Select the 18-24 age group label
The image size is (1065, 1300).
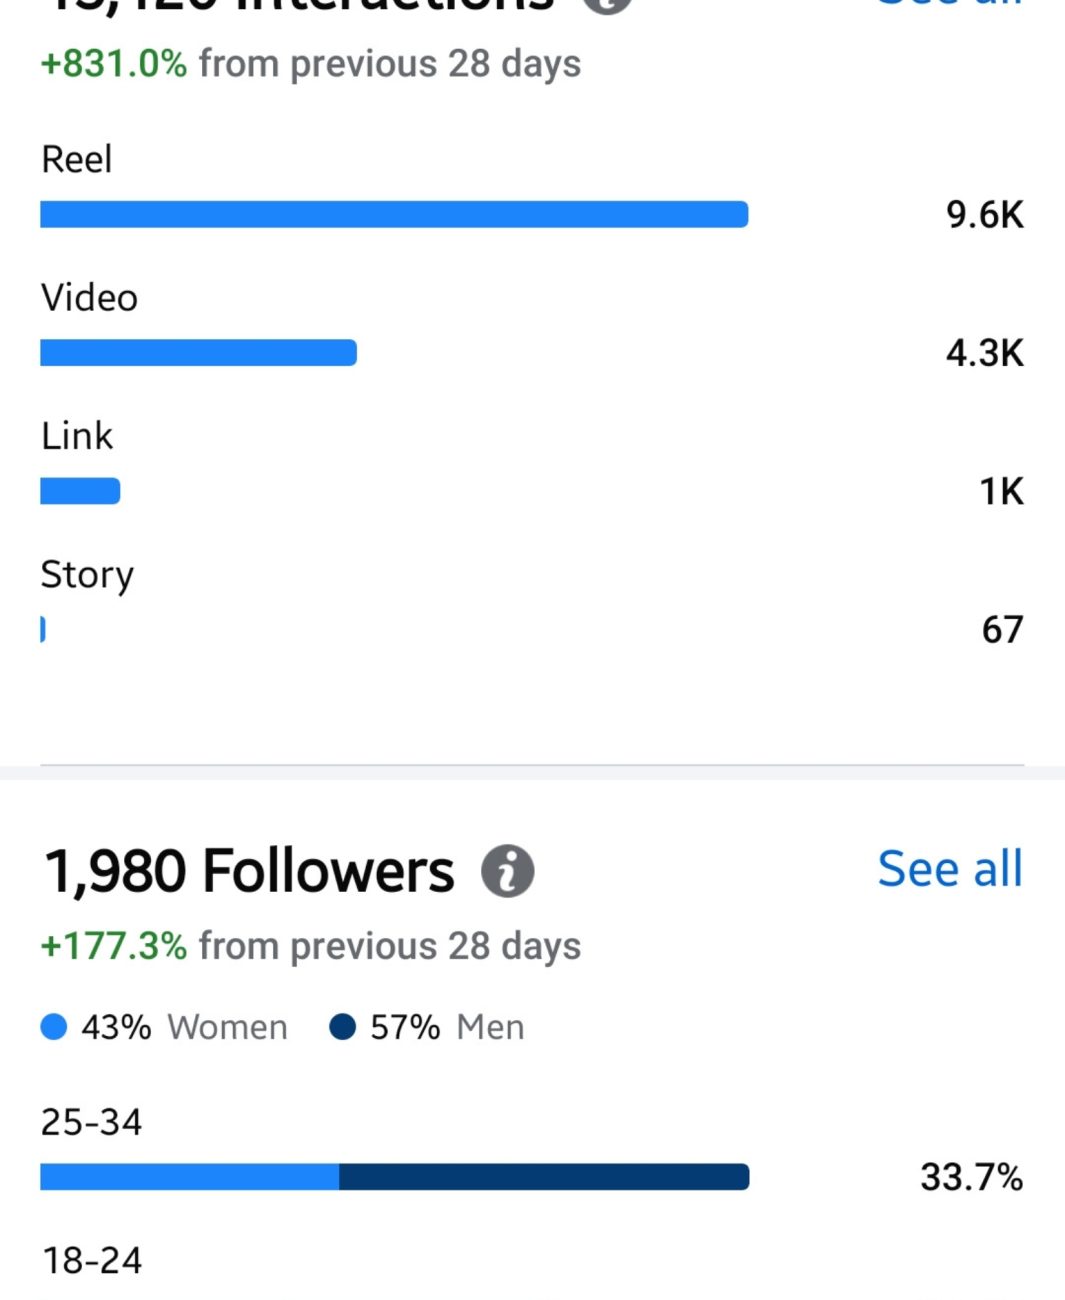91,1260
